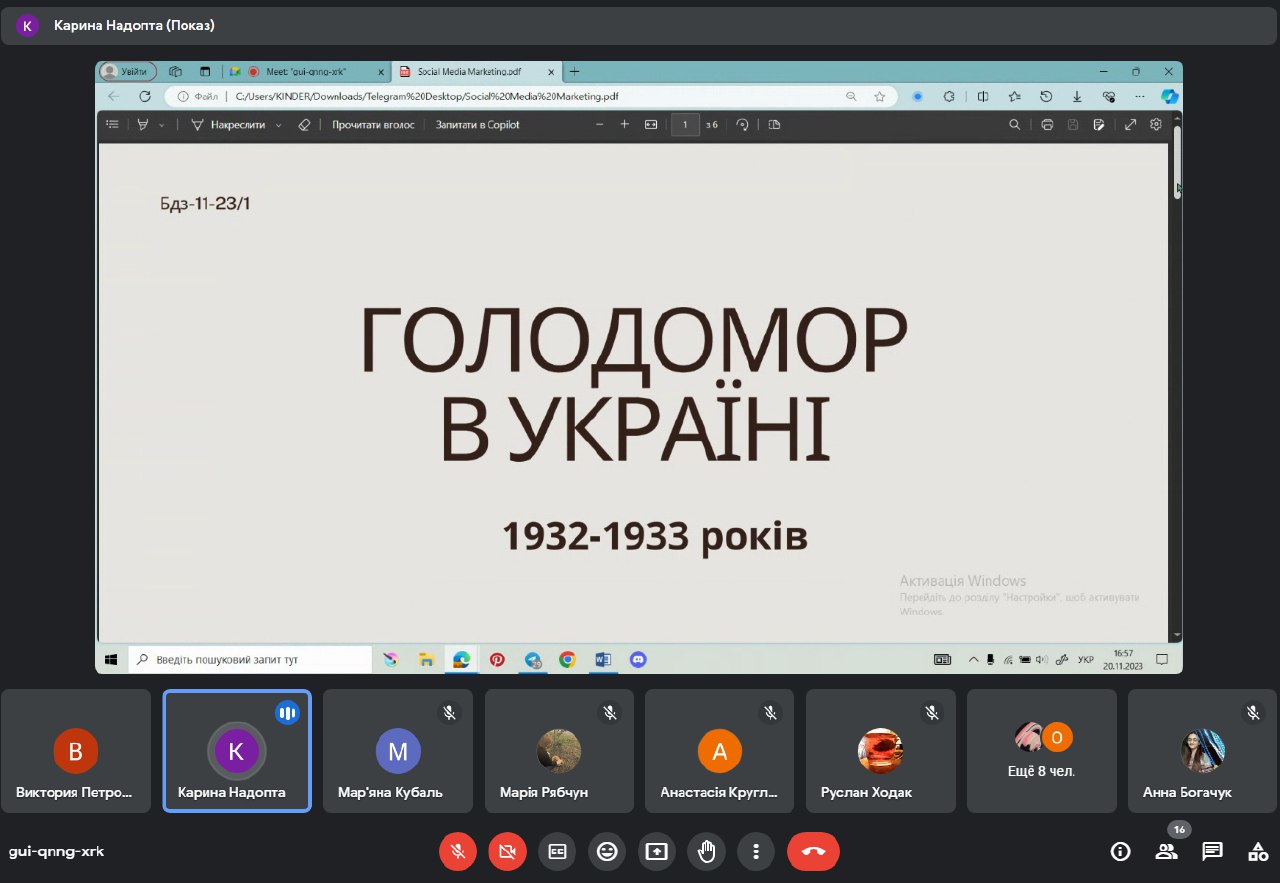This screenshot has width=1280, height=883.
Task: Click Запитати в Copilot
Action: (x=478, y=125)
